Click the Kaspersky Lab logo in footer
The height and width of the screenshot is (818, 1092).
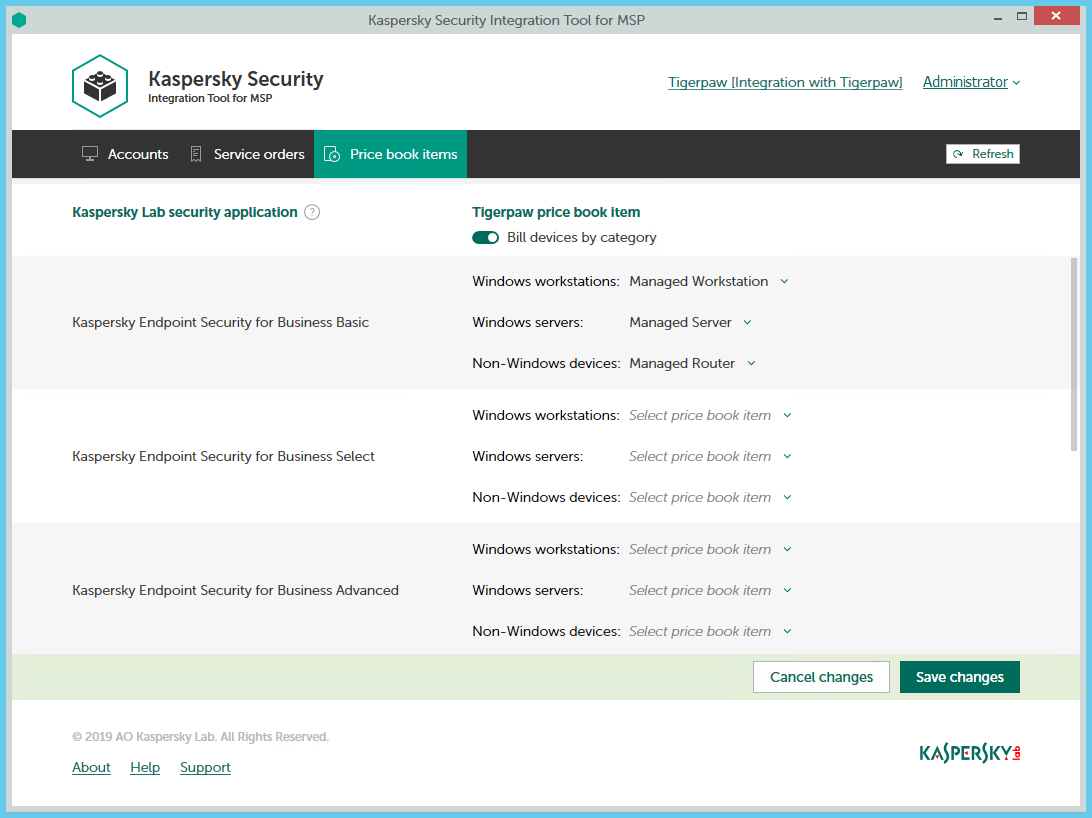pos(969,753)
